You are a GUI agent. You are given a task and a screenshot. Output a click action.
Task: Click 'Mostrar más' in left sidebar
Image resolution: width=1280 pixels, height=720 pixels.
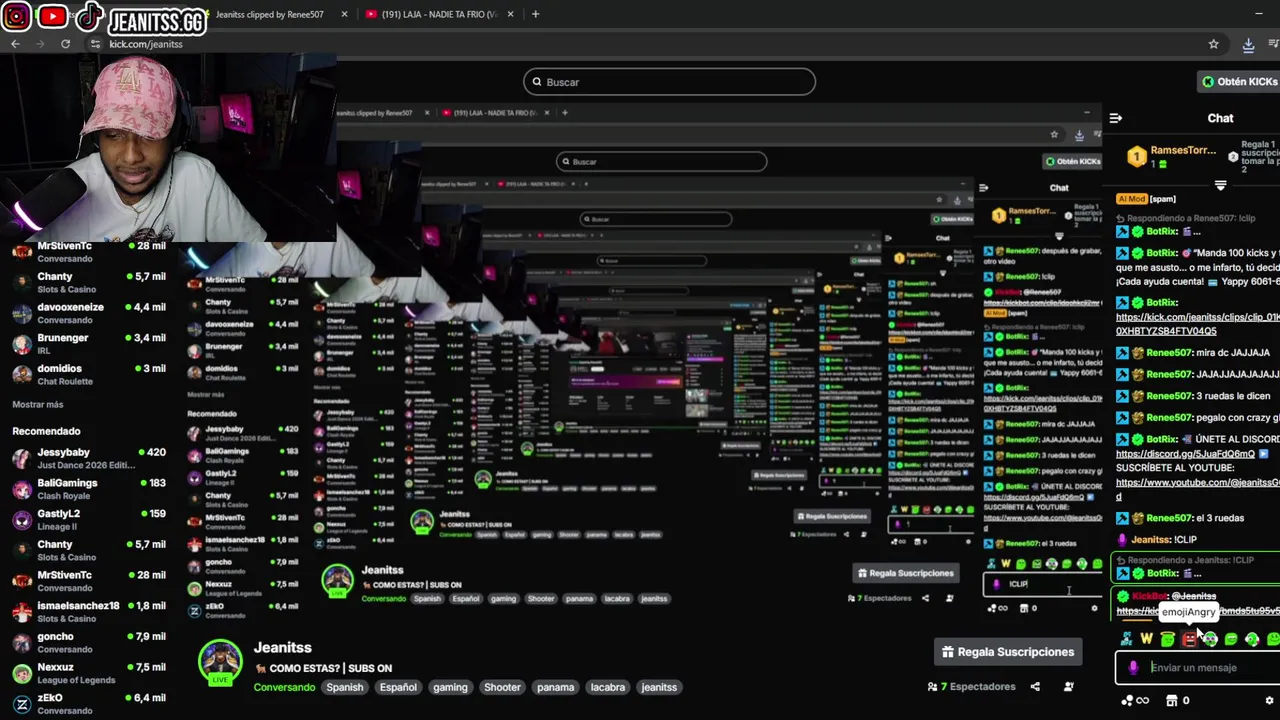click(x=38, y=404)
